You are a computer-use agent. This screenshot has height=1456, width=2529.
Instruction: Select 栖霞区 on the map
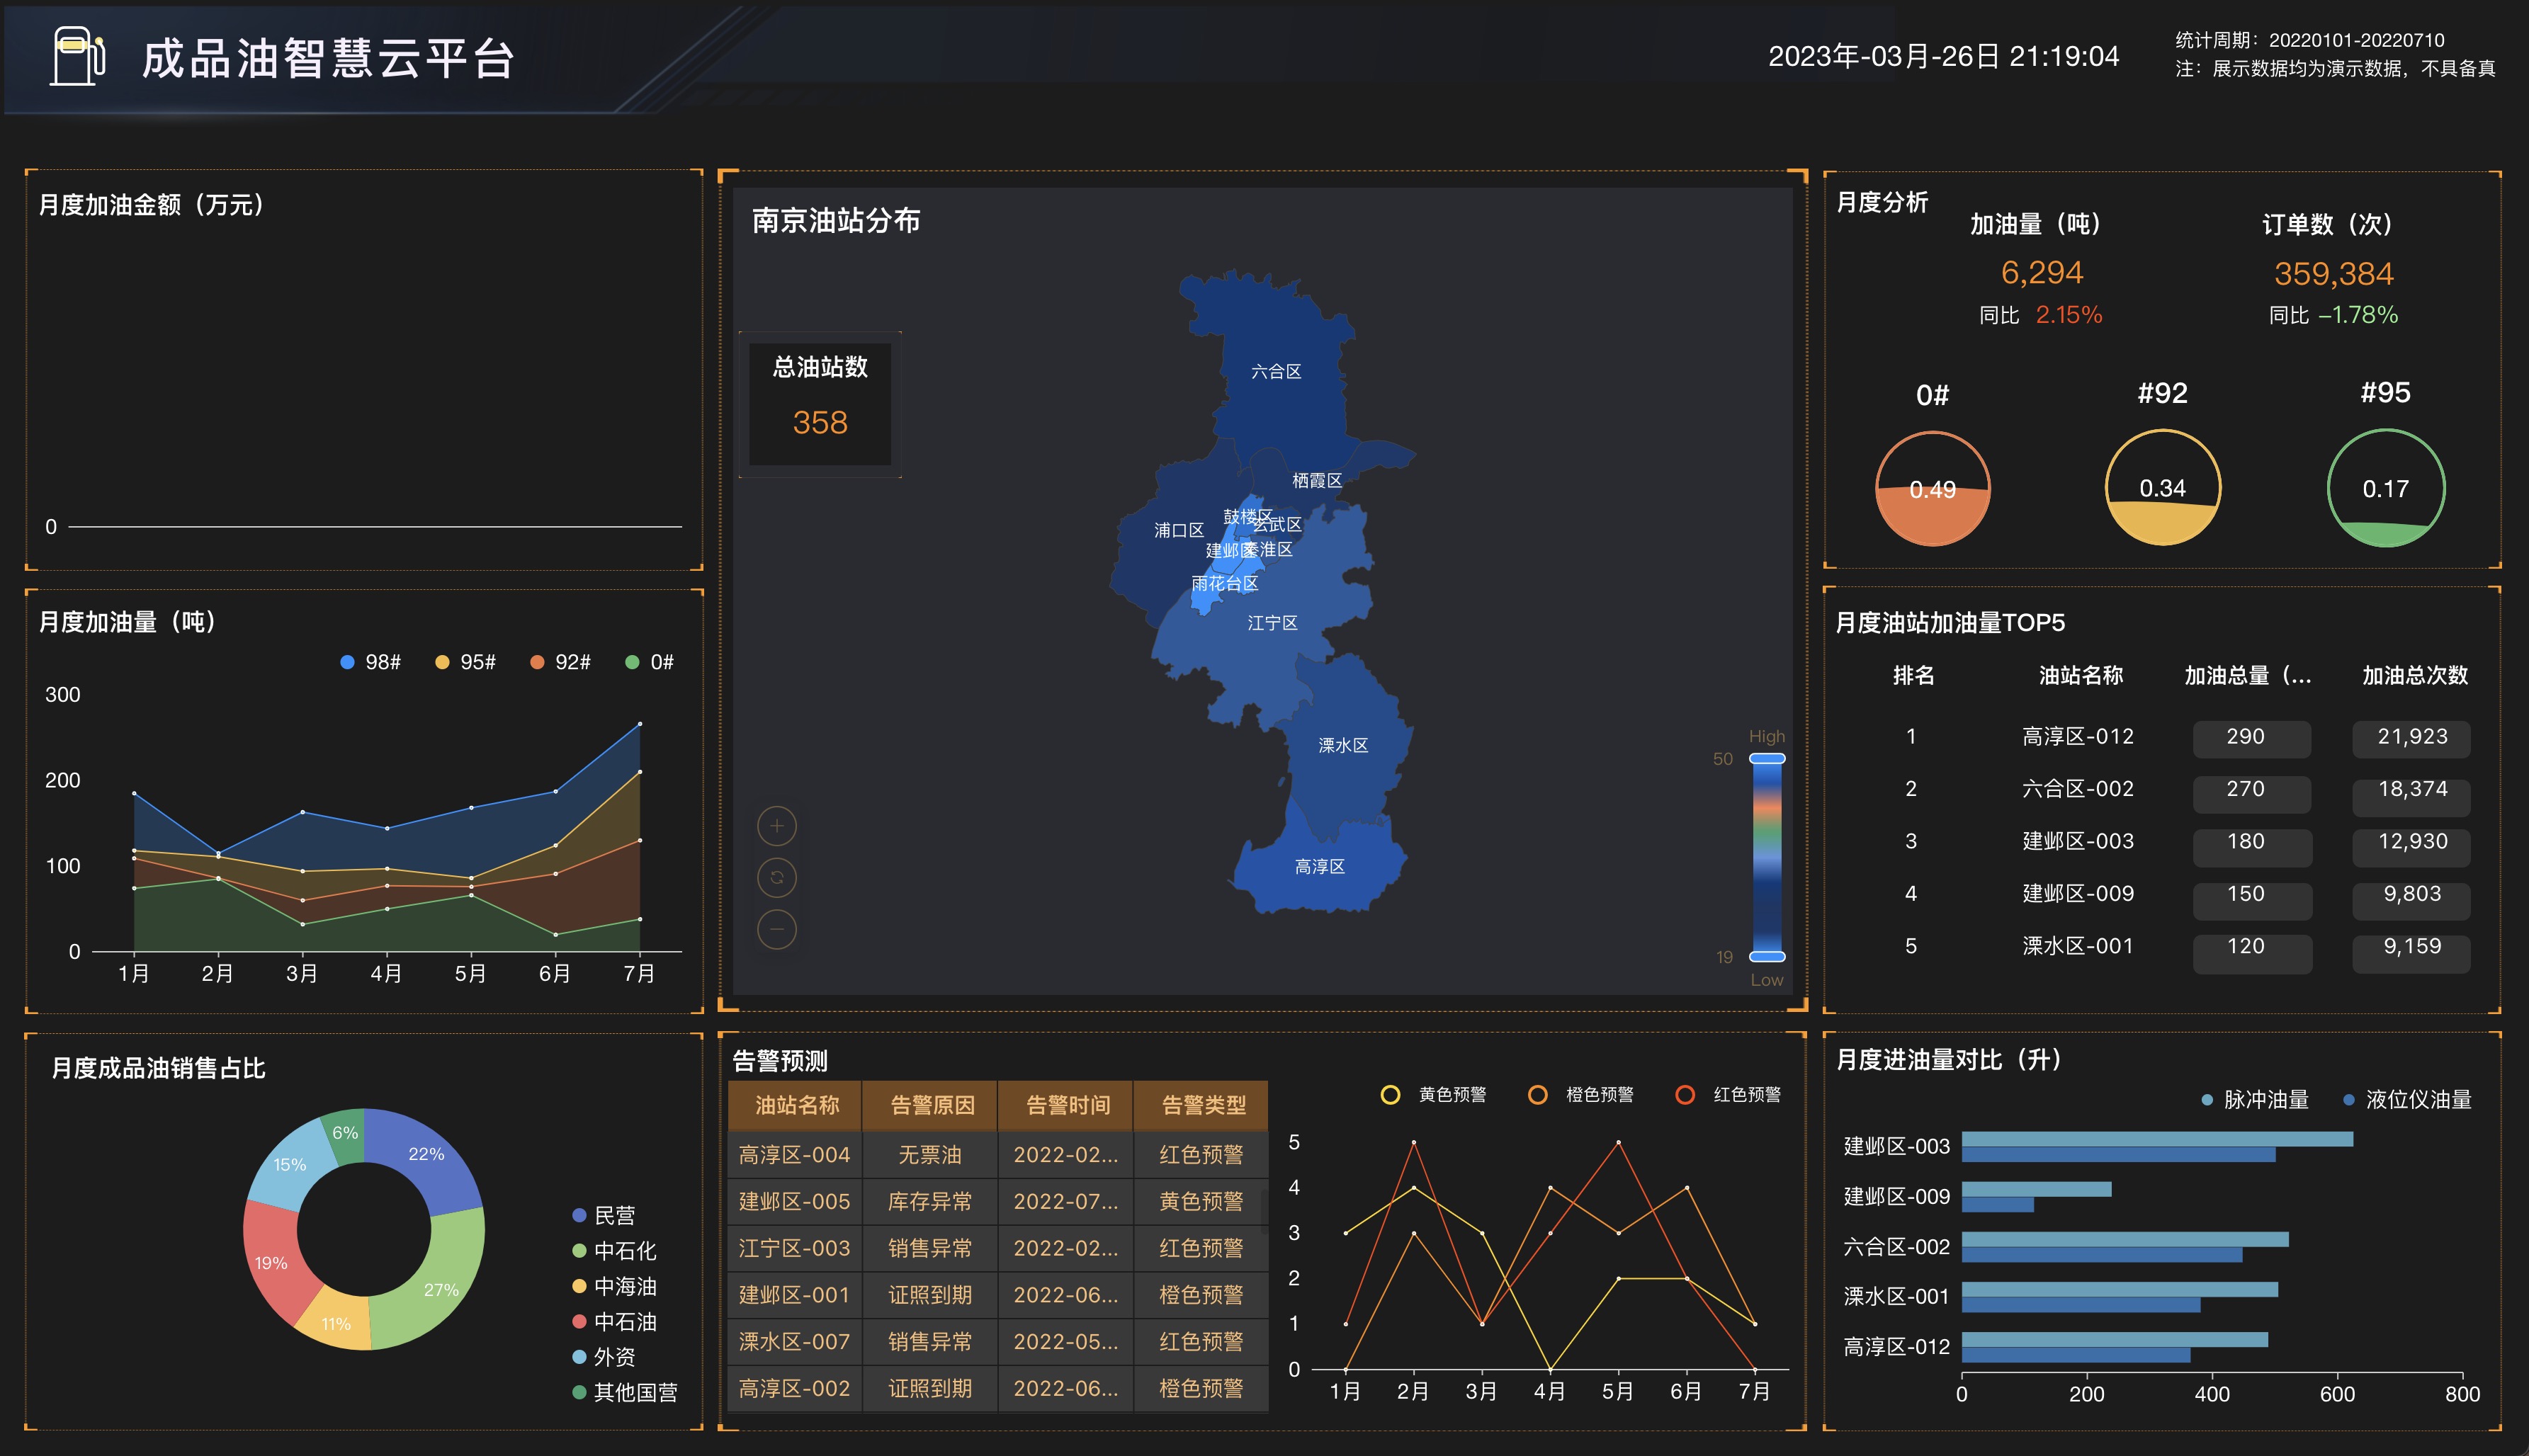(x=1317, y=480)
